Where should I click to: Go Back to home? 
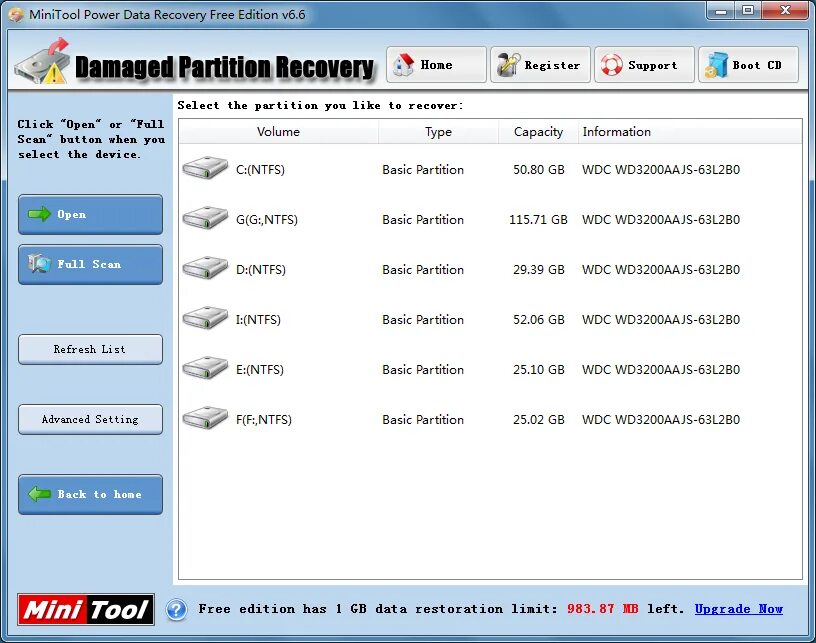(x=91, y=494)
